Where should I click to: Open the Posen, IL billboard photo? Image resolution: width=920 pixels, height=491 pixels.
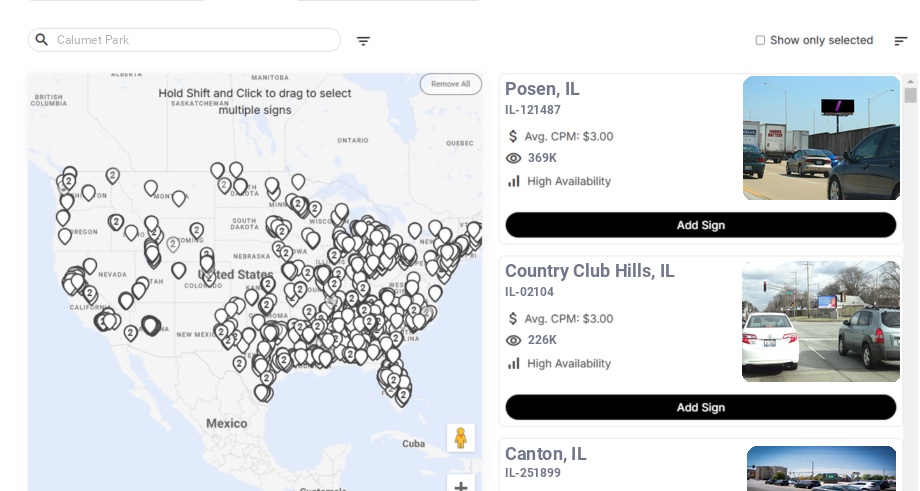coord(821,138)
